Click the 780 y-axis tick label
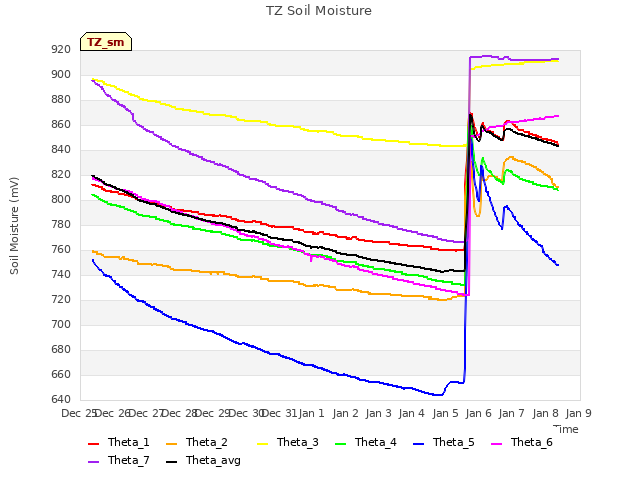Image resolution: width=640 pixels, height=480 pixels. coord(61,224)
